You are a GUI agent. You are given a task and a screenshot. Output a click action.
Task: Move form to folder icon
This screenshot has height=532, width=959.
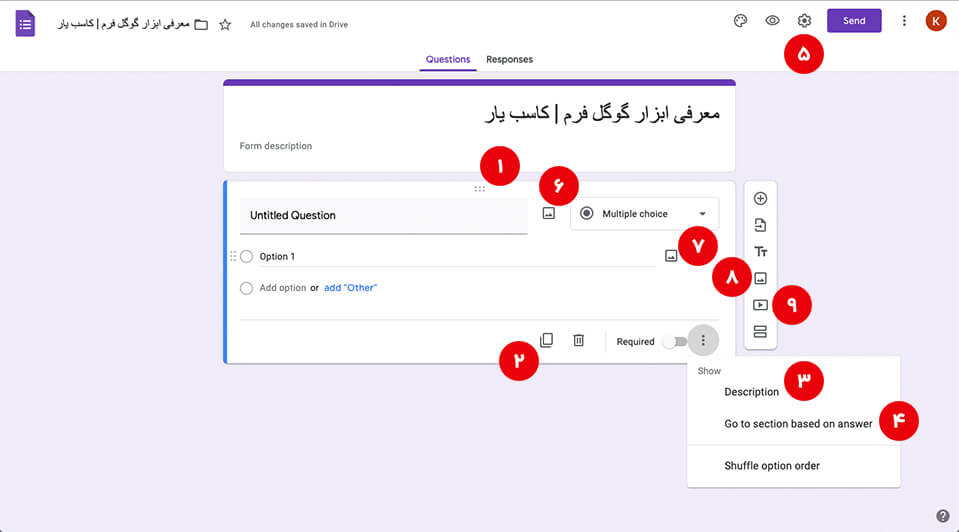[x=201, y=24]
